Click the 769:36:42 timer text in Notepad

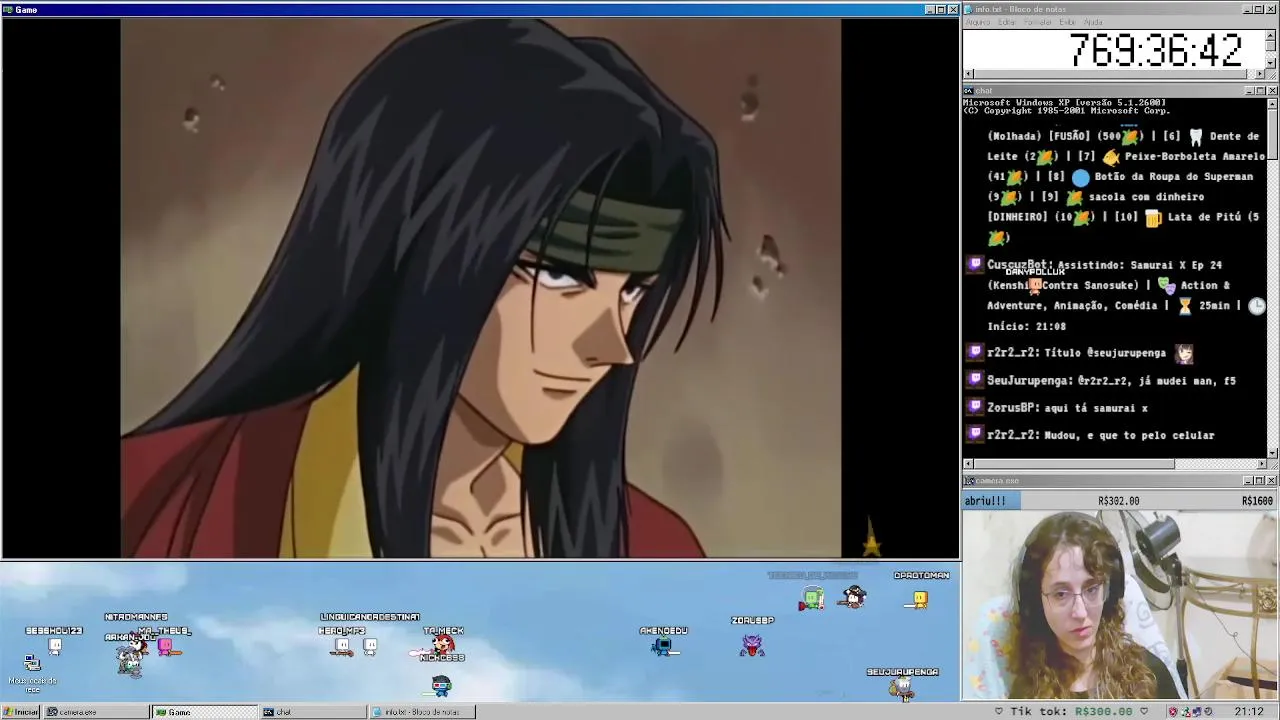coord(1156,50)
